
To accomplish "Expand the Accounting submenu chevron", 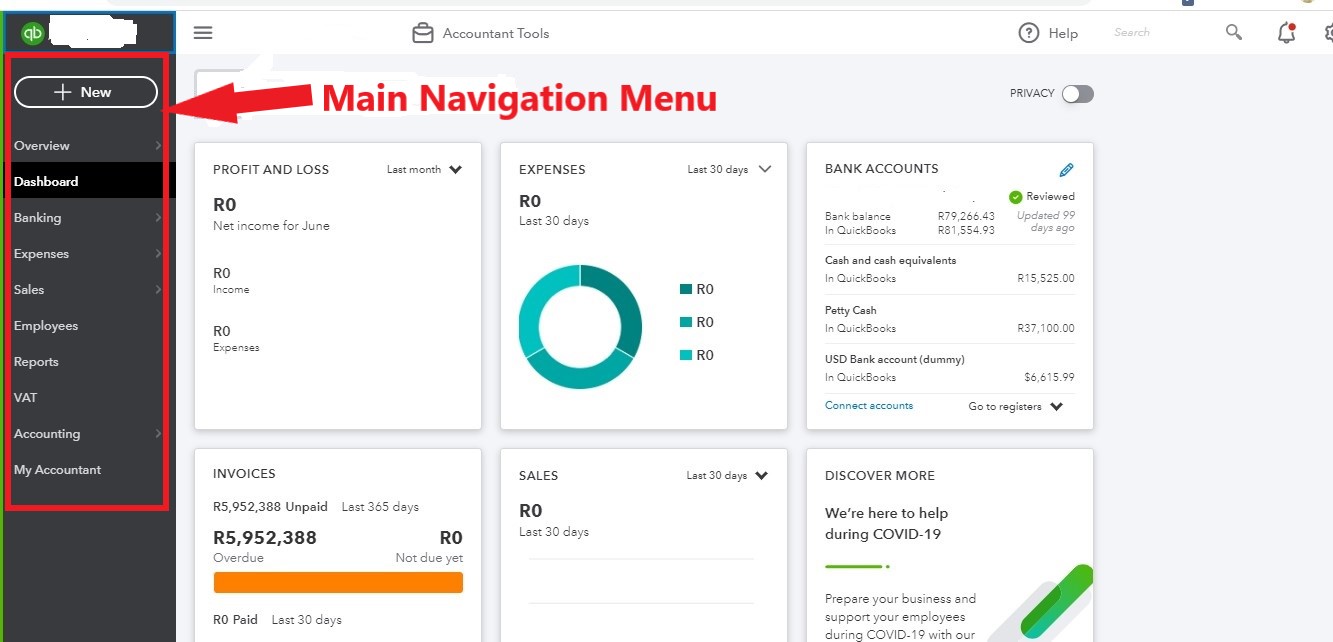I will 158,434.
